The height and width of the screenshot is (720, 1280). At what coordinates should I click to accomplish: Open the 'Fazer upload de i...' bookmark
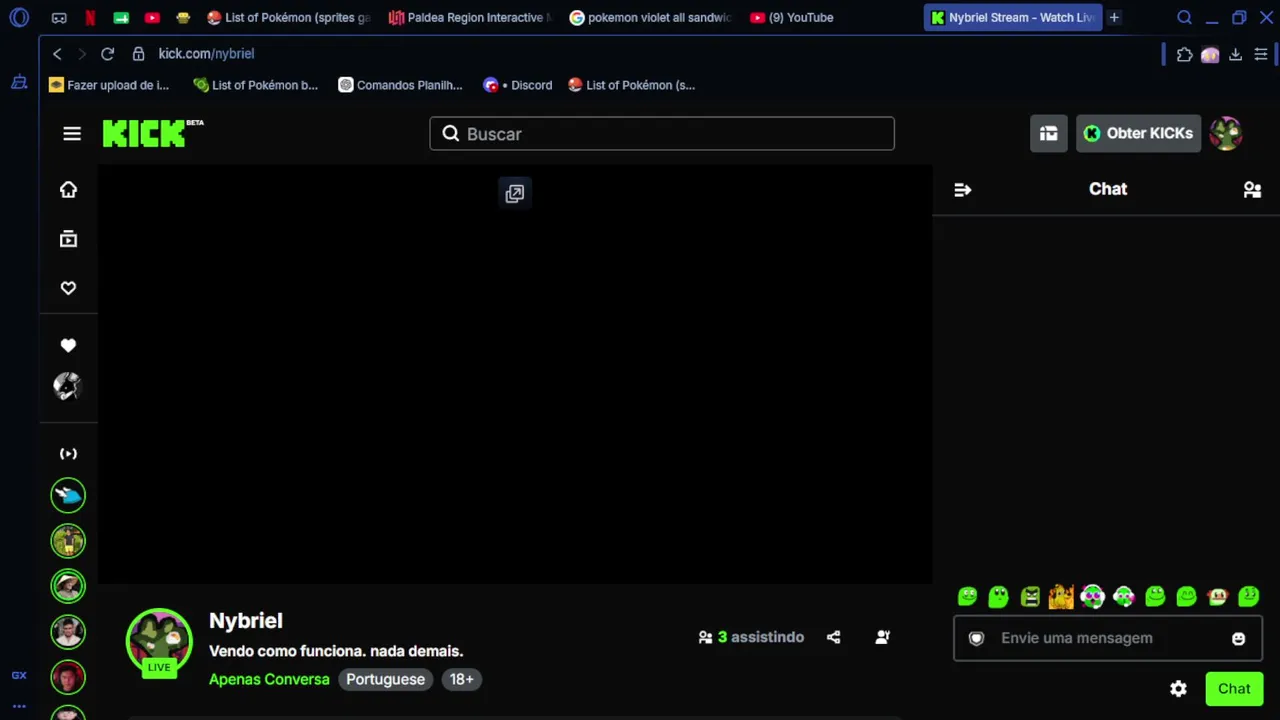coord(110,85)
